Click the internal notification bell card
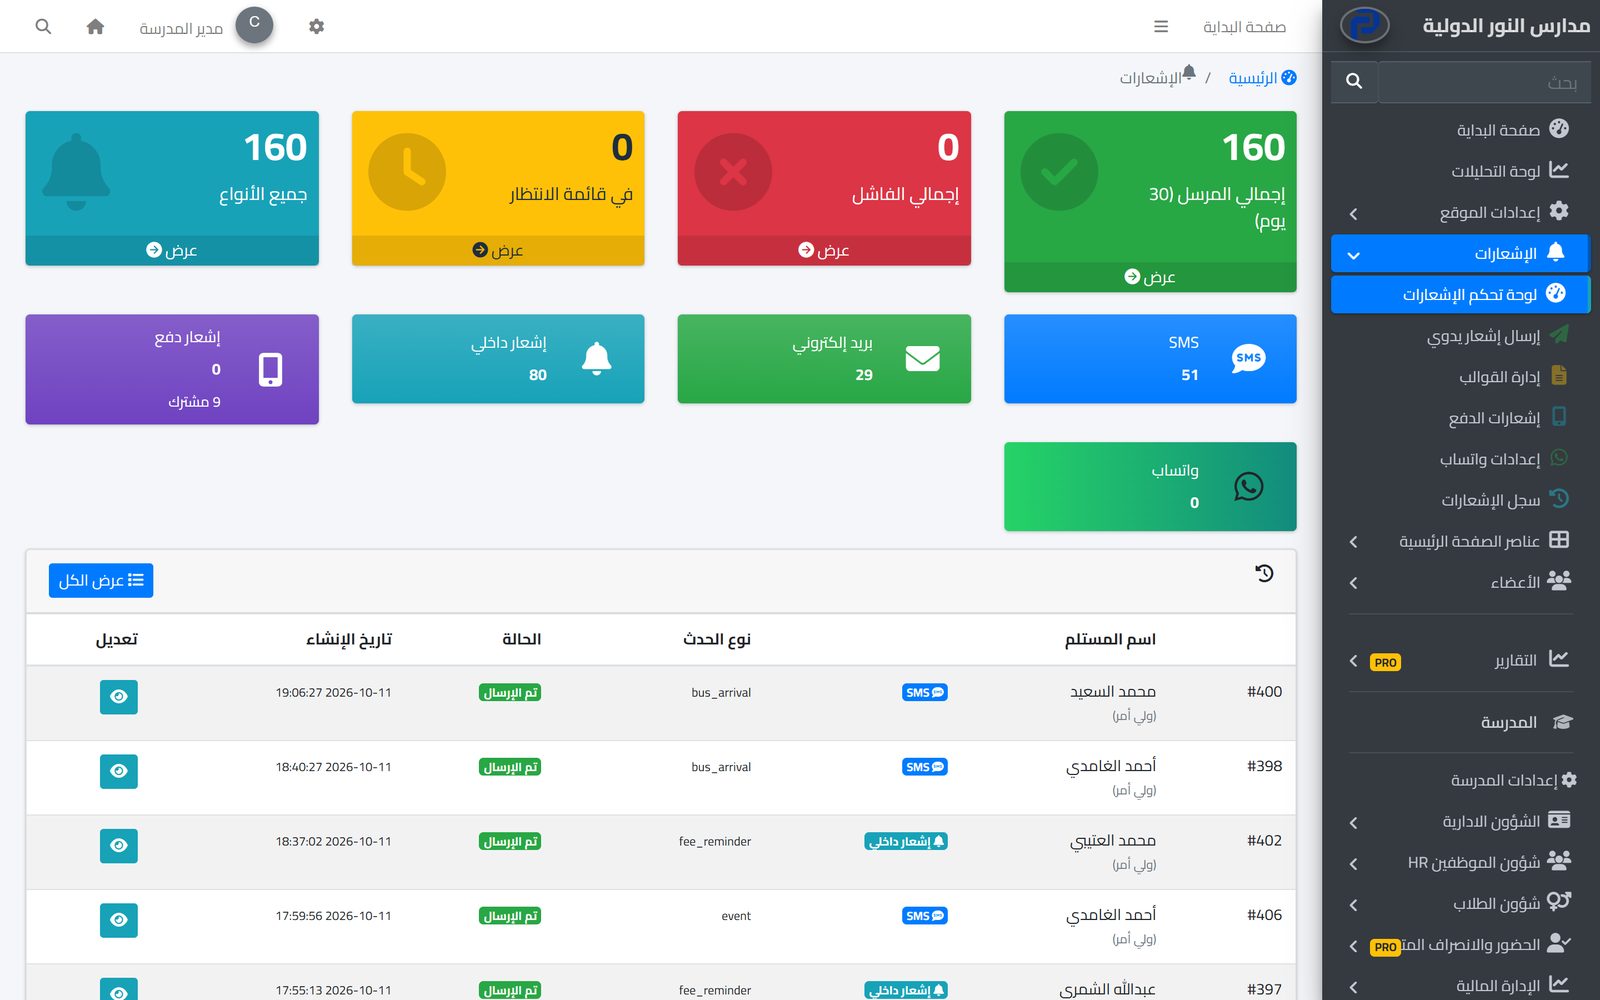Screen dimensions: 1600x1000 point(498,359)
